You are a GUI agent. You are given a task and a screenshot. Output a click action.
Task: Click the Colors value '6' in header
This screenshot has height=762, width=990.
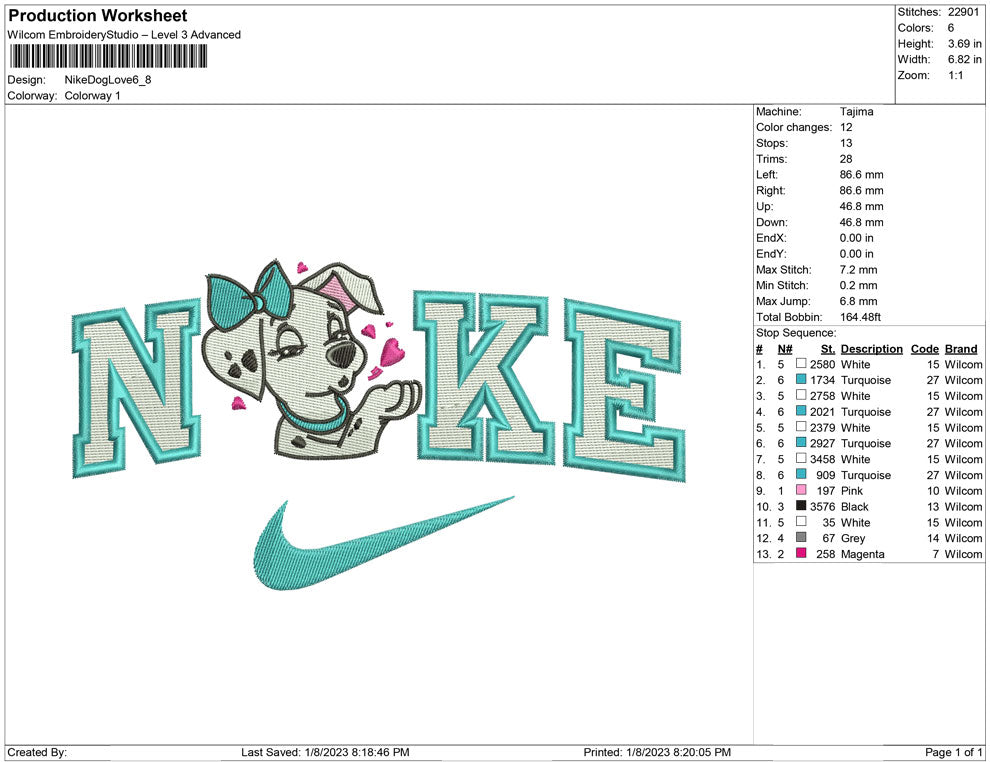951,28
